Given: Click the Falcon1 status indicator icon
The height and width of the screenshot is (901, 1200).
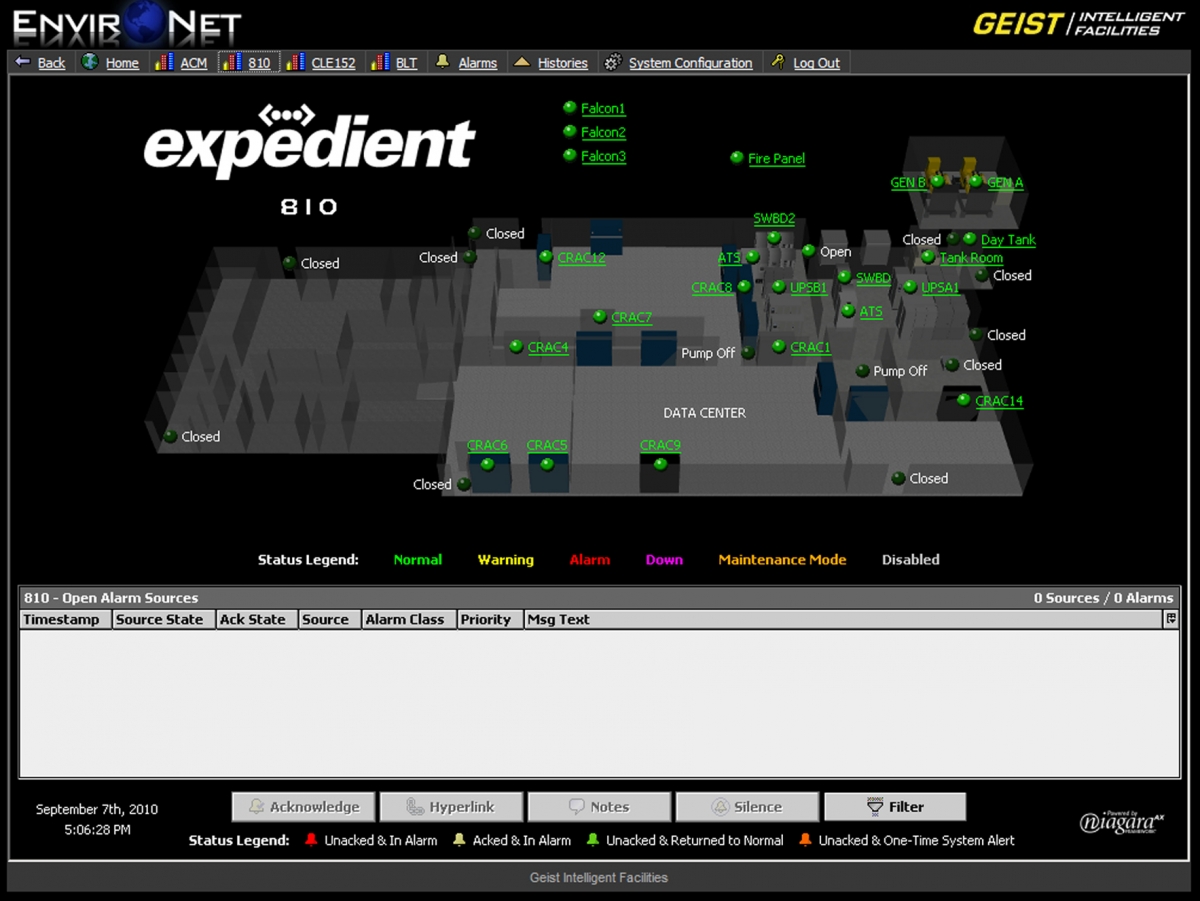Looking at the screenshot, I should coord(570,108).
